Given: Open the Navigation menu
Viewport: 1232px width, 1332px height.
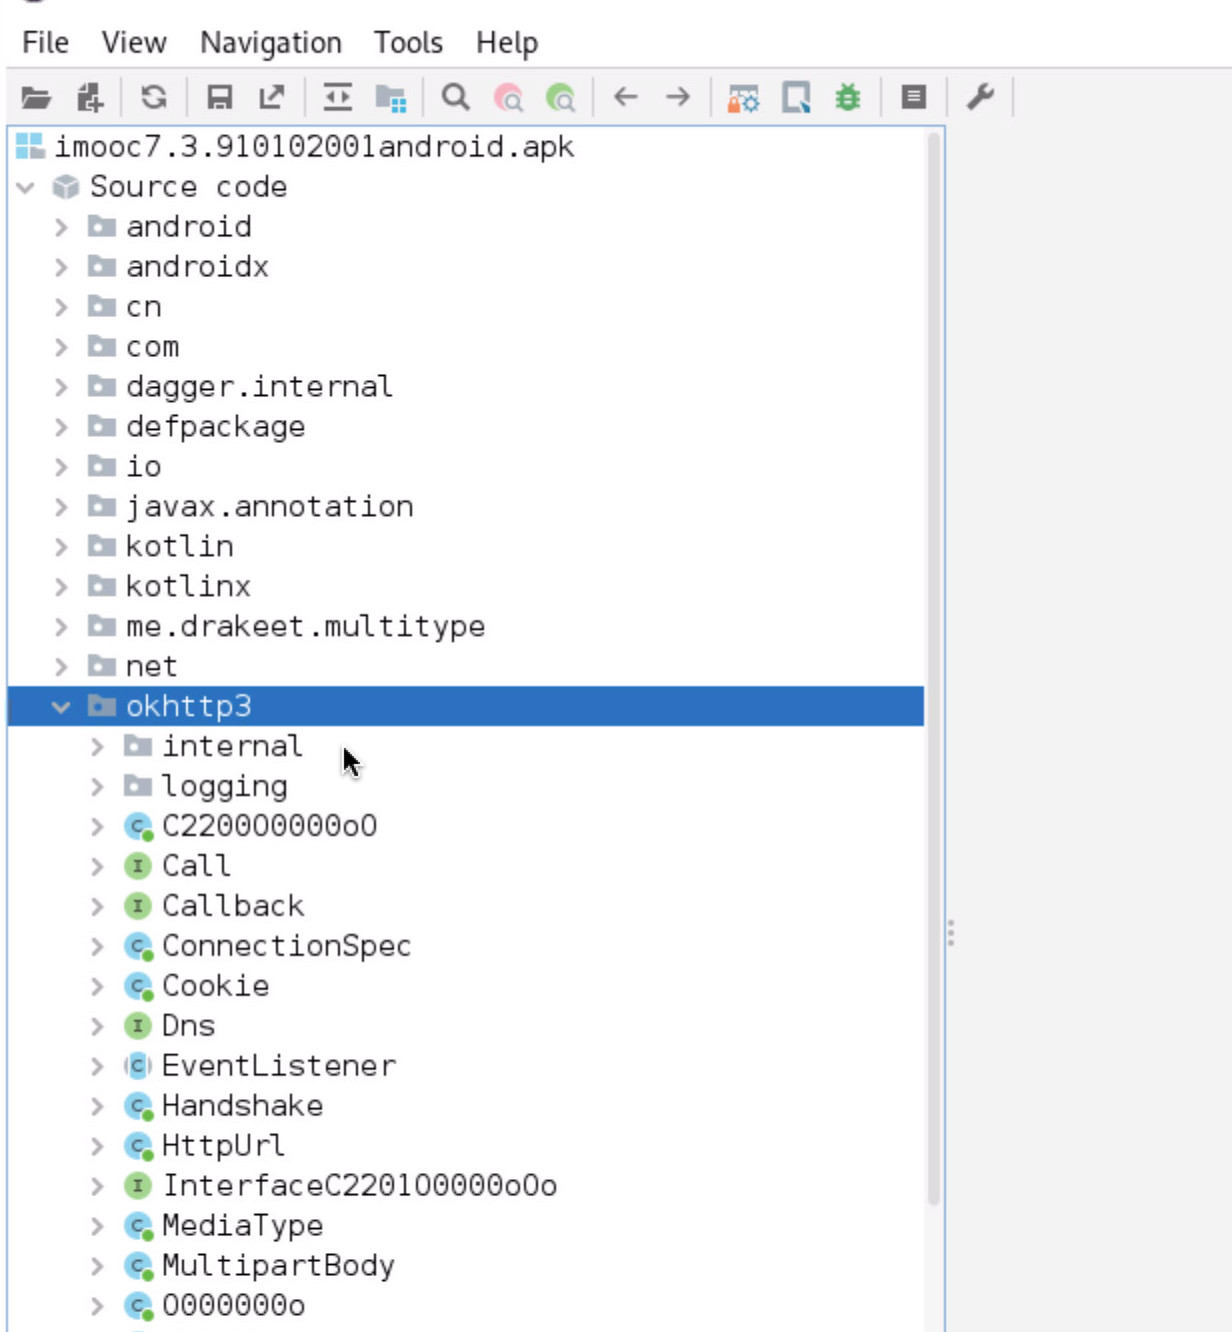Looking at the screenshot, I should pyautogui.click(x=270, y=43).
